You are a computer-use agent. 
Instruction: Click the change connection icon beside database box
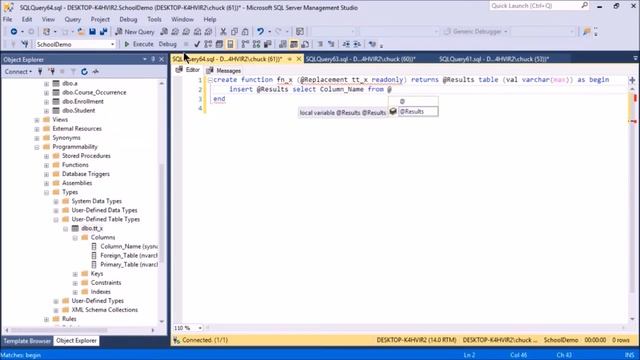click(x=25, y=44)
